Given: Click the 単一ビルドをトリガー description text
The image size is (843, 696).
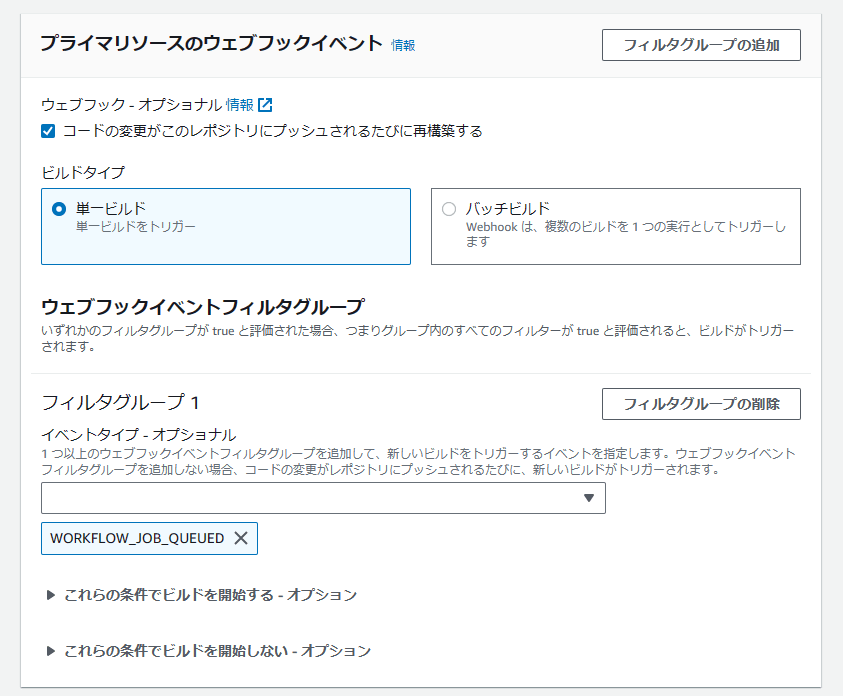Looking at the screenshot, I should pyautogui.click(x=136, y=227).
